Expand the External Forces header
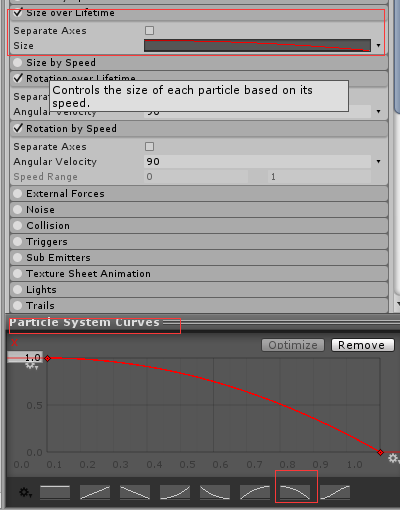 point(199,193)
